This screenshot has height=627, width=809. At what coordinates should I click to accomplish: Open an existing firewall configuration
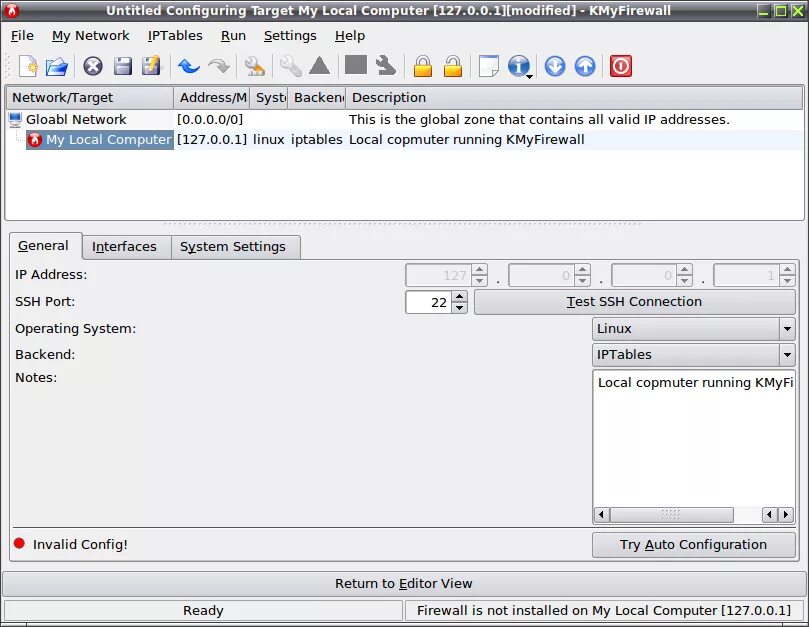tap(57, 66)
